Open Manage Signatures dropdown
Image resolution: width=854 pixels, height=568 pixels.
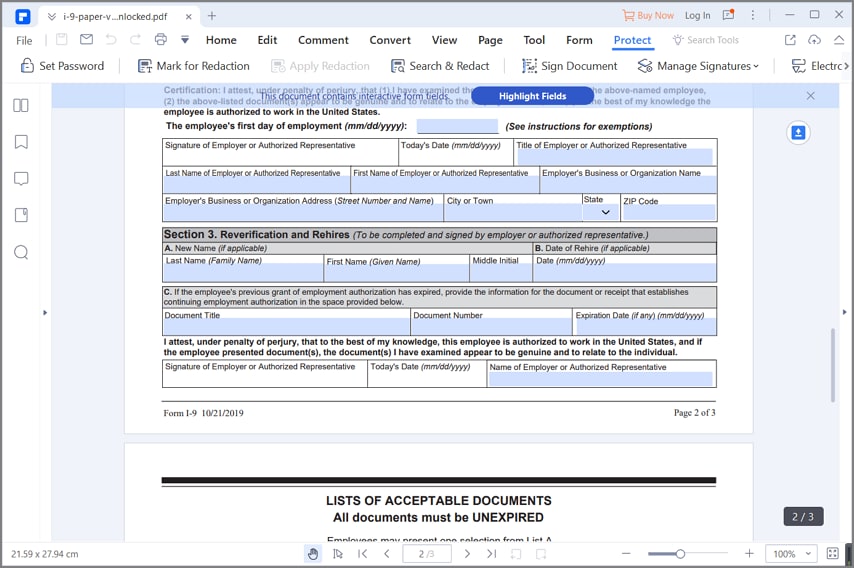point(698,66)
